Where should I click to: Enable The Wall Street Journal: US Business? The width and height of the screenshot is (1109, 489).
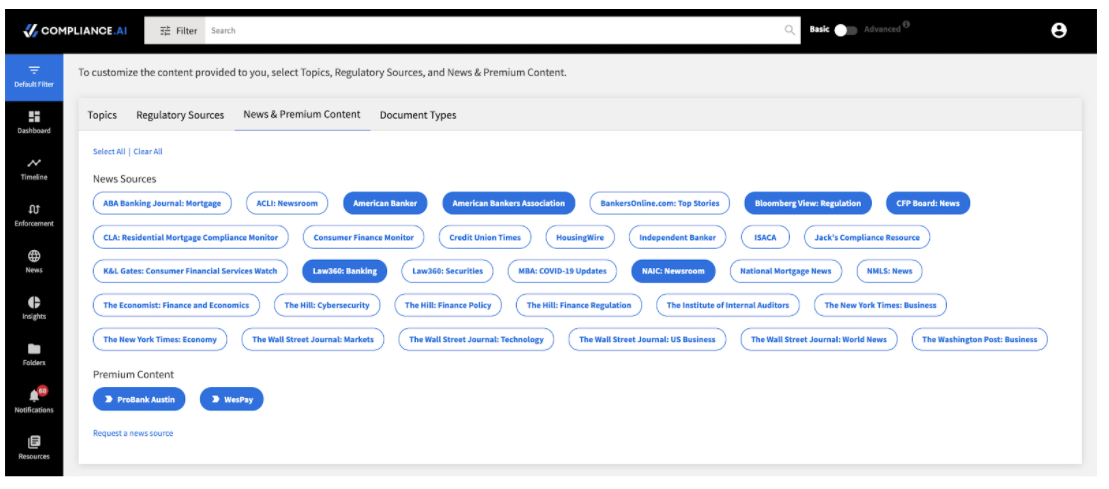pyautogui.click(x=647, y=339)
